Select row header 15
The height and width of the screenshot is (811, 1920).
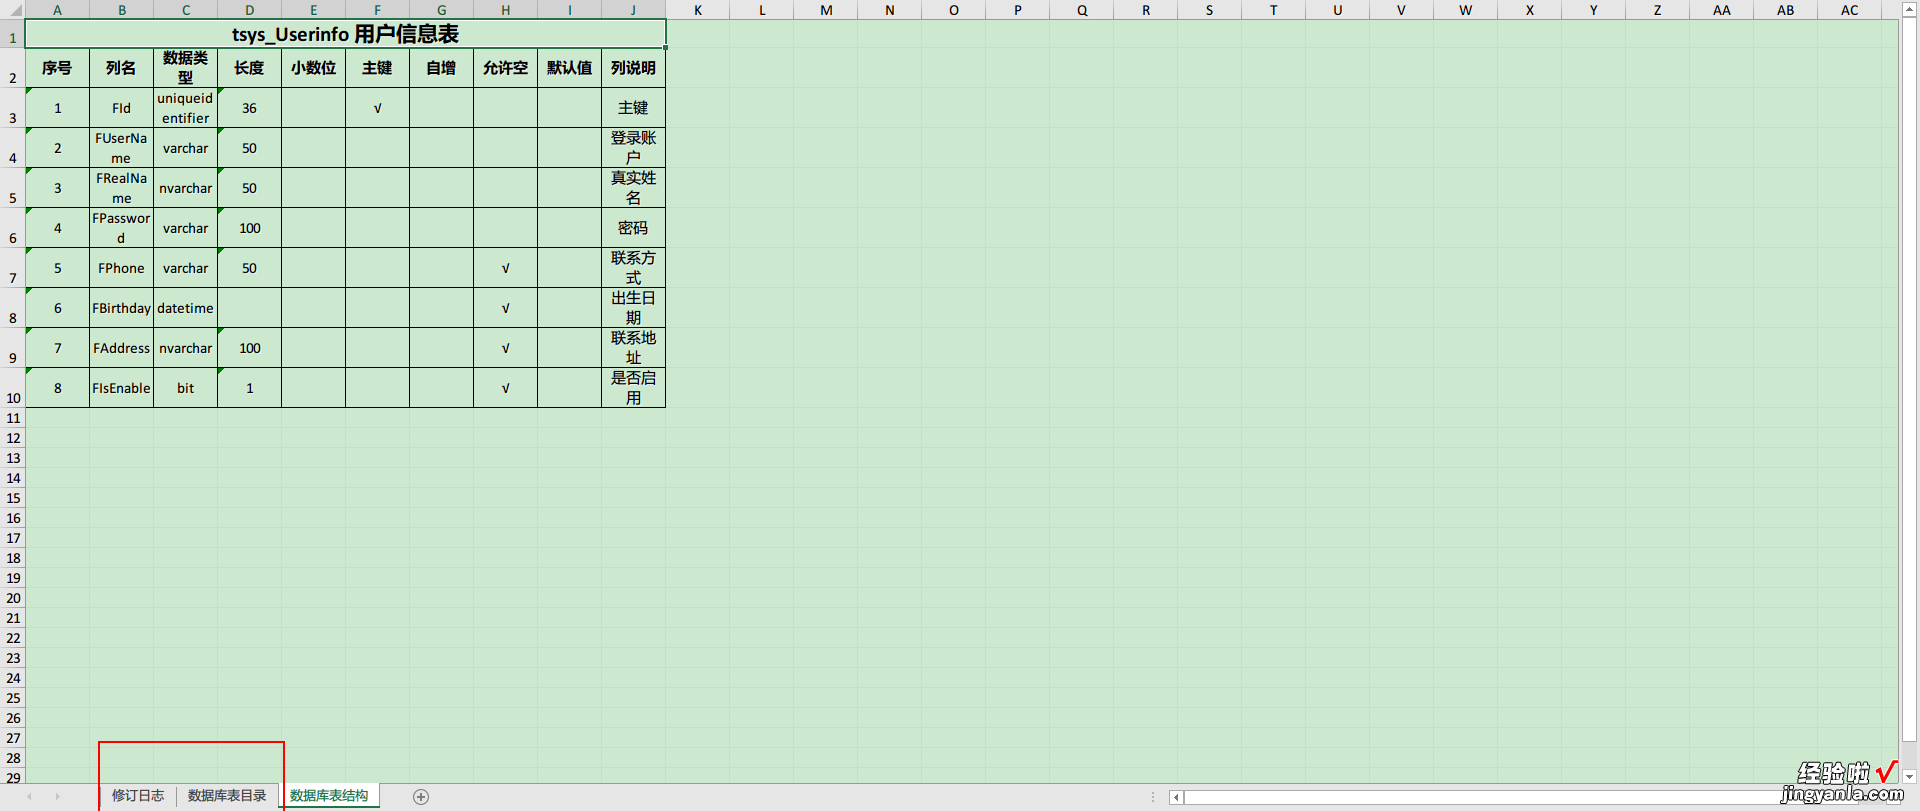[x=13, y=498]
